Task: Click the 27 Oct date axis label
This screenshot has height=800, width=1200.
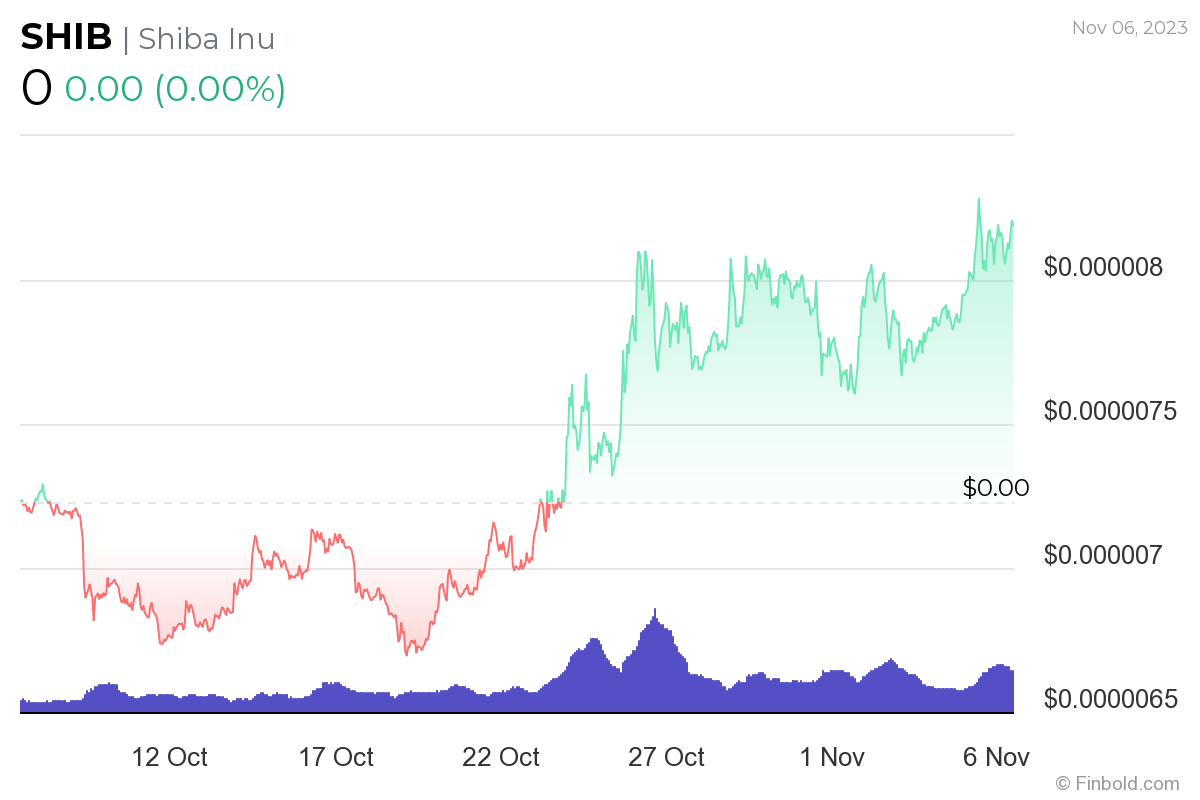Action: [x=666, y=757]
